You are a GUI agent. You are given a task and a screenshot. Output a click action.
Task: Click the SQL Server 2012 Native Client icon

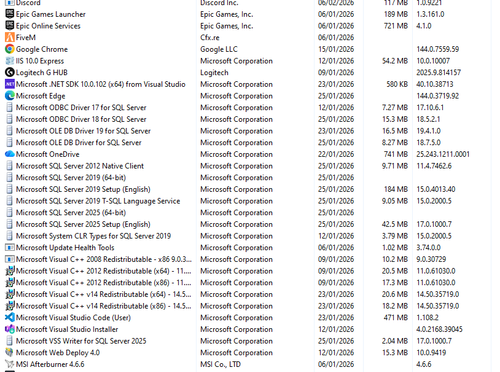10,166
